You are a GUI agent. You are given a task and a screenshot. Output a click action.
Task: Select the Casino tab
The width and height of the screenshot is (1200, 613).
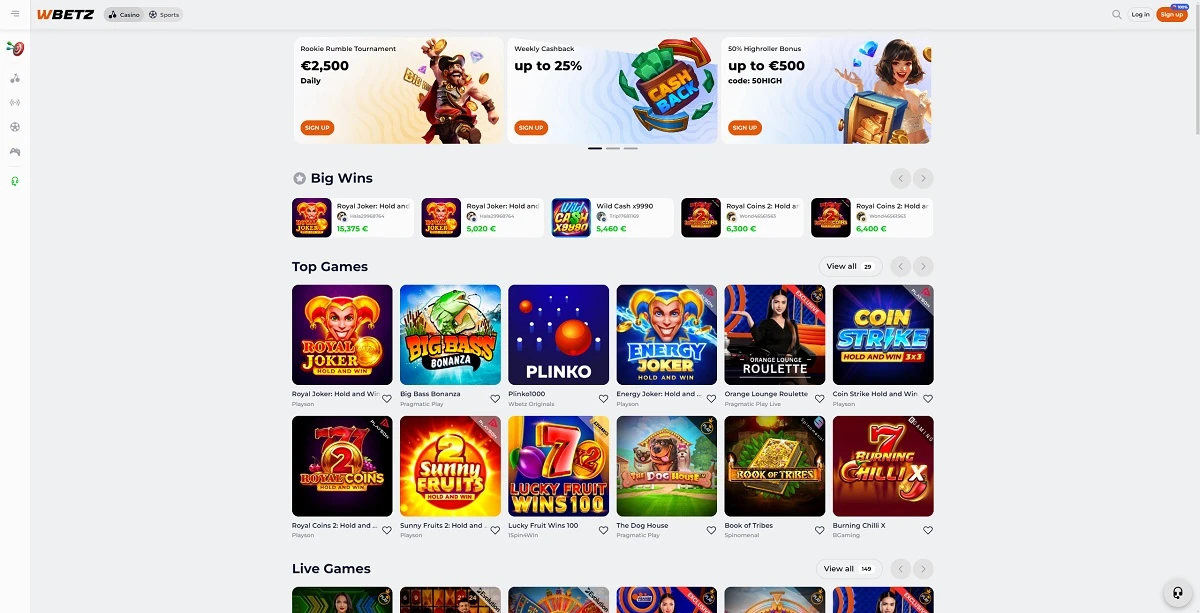(124, 15)
